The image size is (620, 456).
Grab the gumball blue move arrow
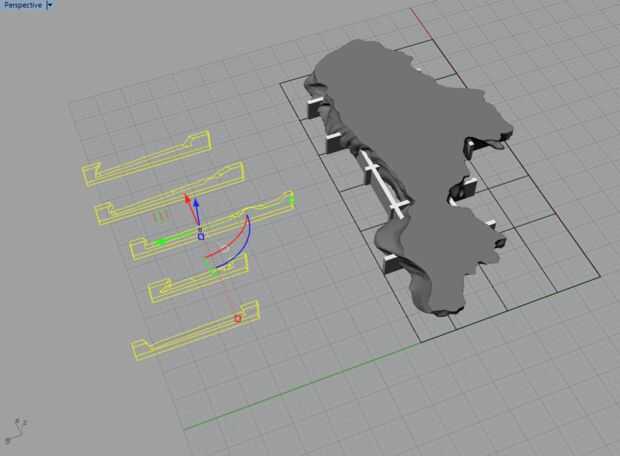(x=196, y=206)
